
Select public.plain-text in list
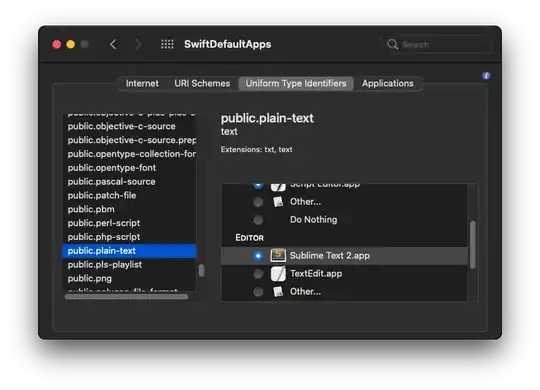[x=129, y=251]
